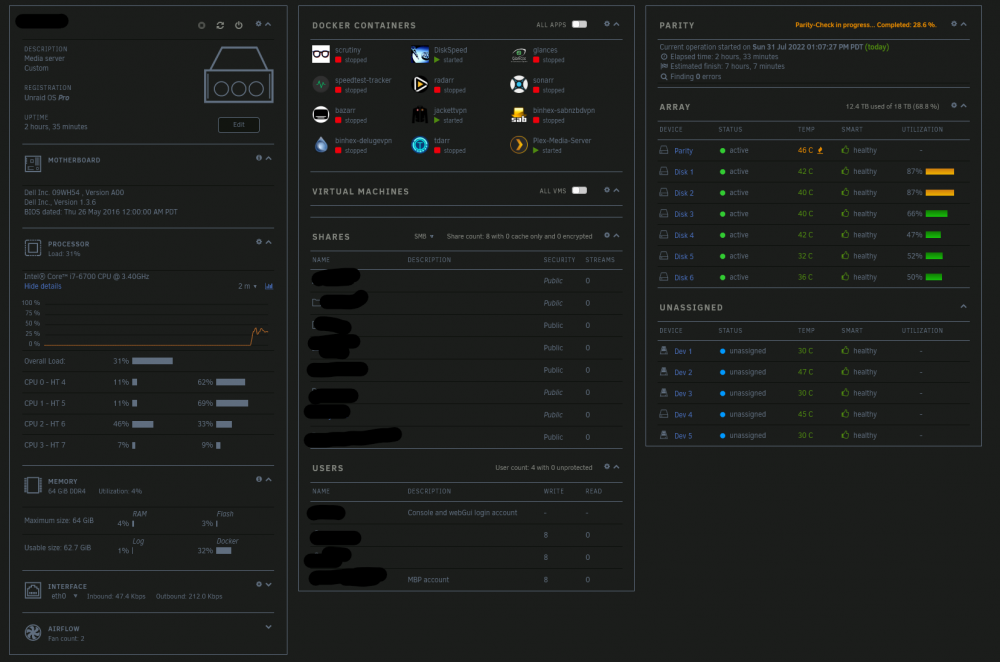The width and height of the screenshot is (1000, 662).
Task: Click the Motherboard info icon
Action: [259, 158]
